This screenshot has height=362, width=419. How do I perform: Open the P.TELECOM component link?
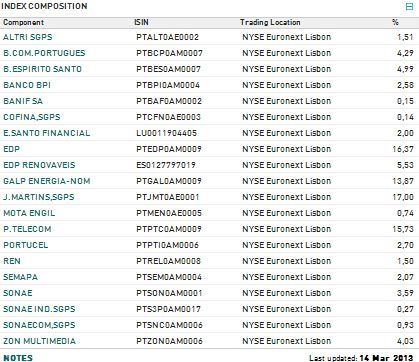click(27, 229)
